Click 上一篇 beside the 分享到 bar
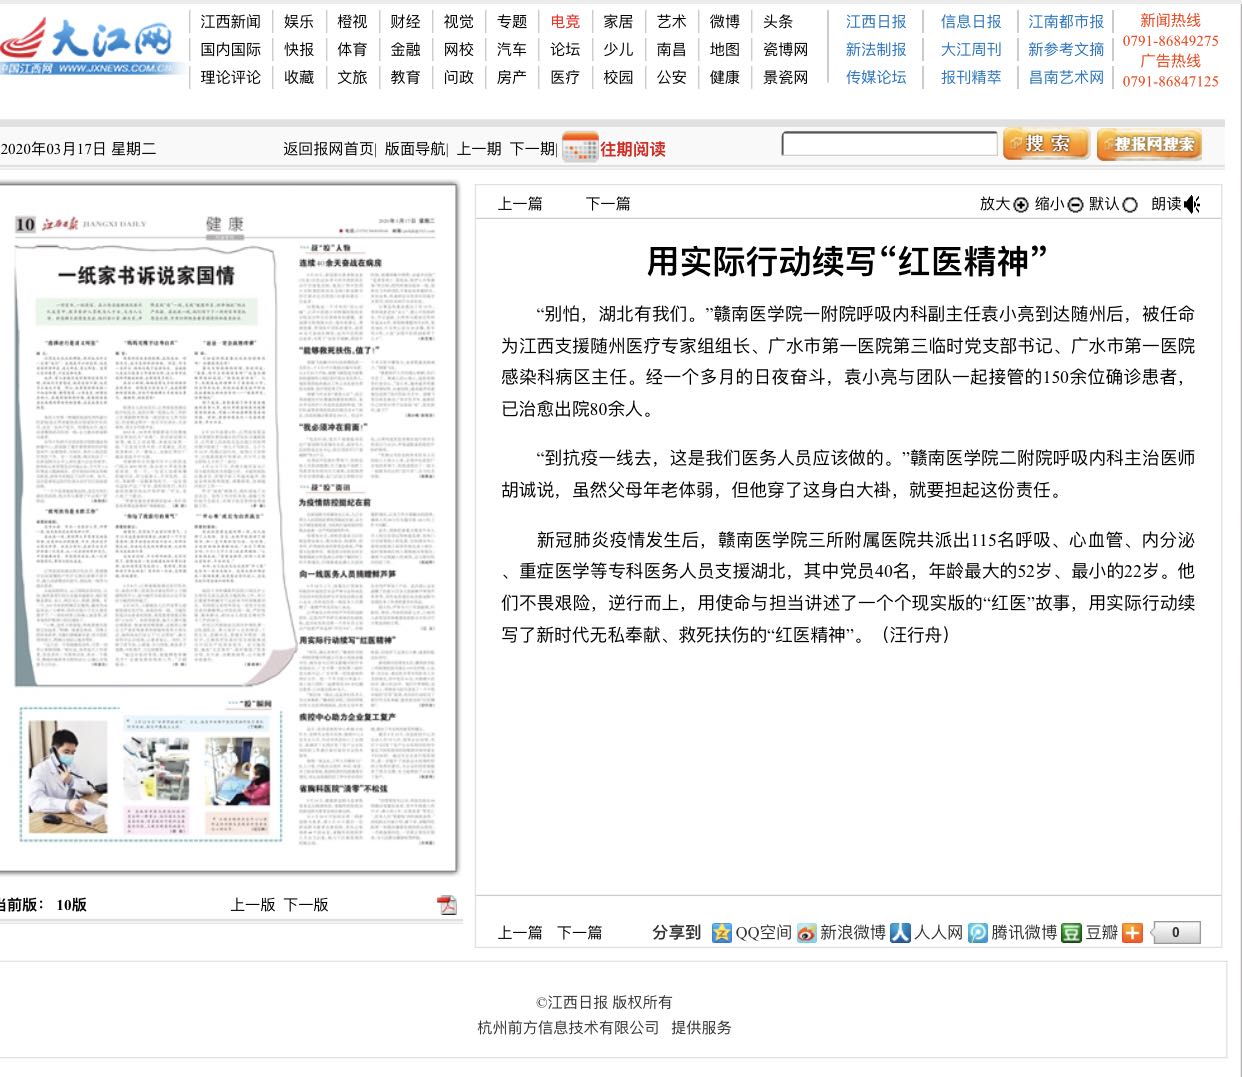 pos(520,933)
